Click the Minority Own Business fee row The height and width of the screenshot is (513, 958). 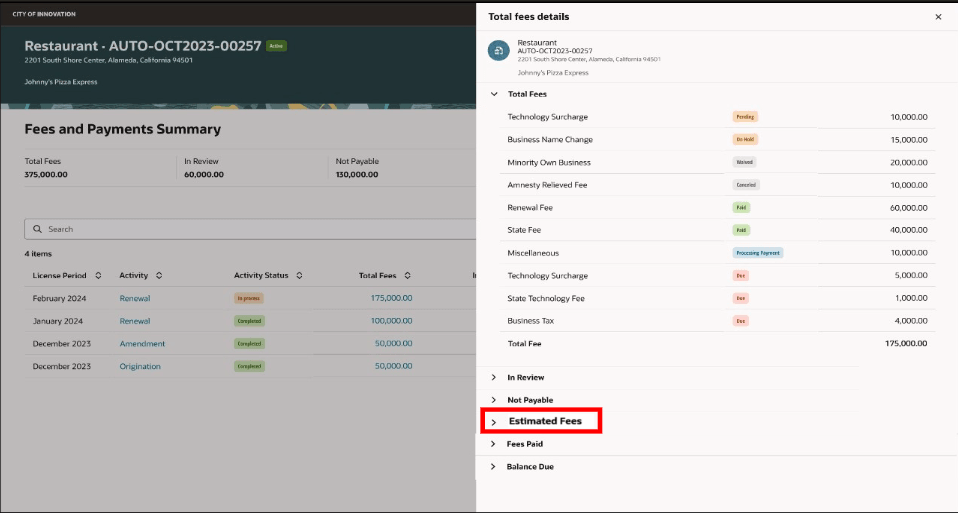pos(717,162)
